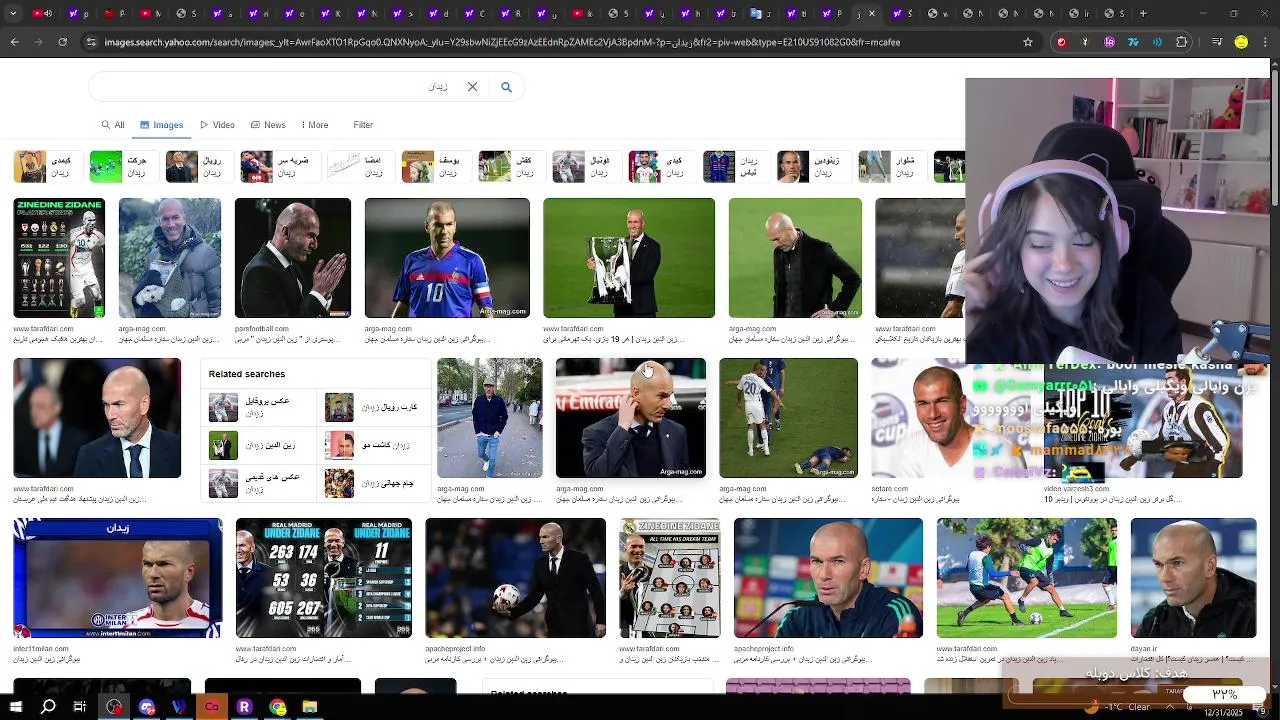Open the blue V app on taskbar
This screenshot has height=720, width=1280.
[x=179, y=707]
